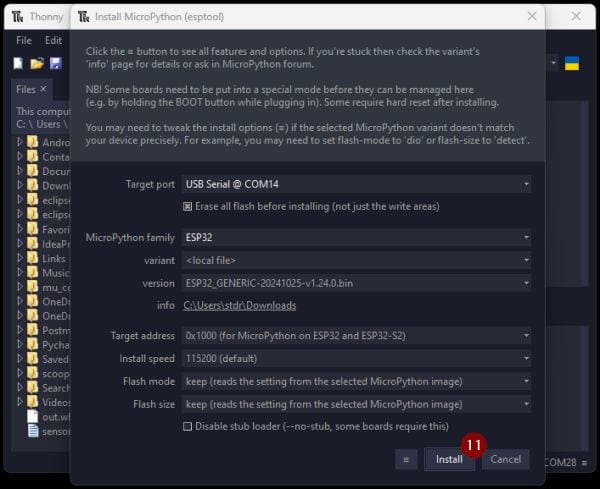The width and height of the screenshot is (600, 489).
Task: Open the Edit menu
Action: point(53,41)
